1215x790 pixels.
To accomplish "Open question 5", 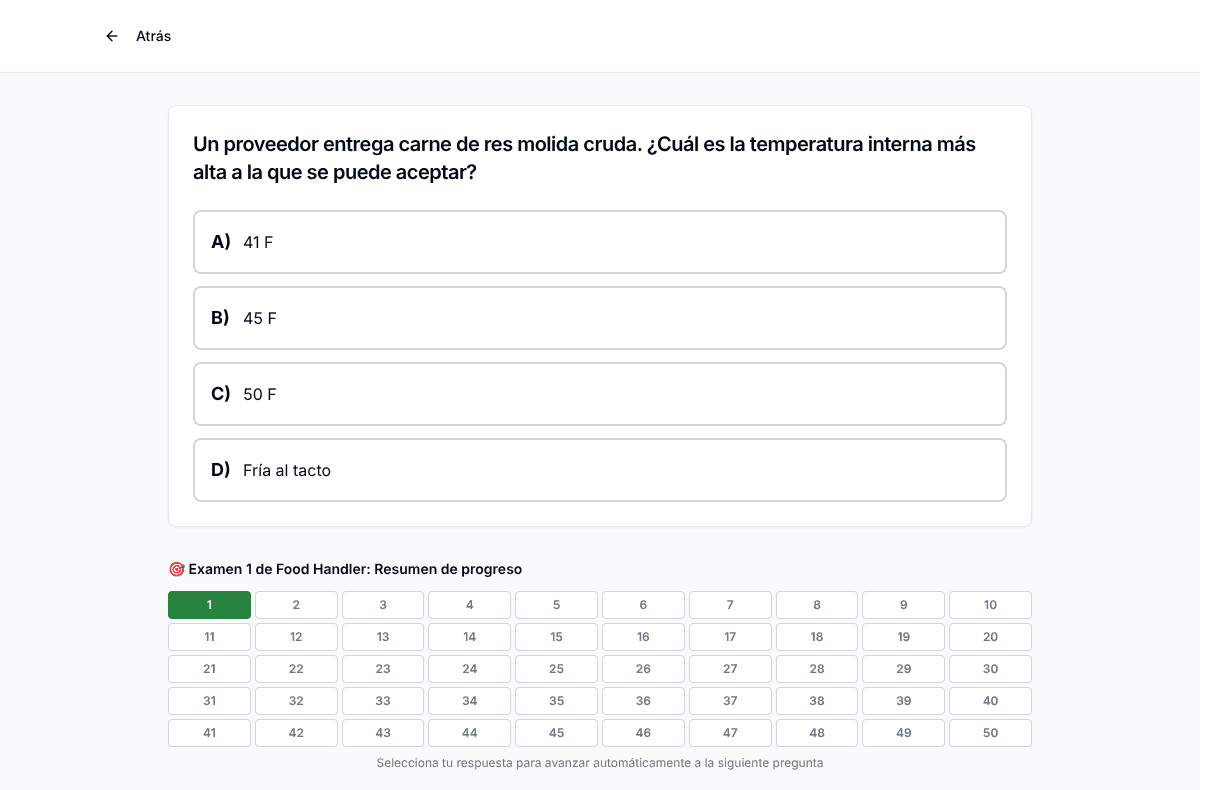I will pos(556,605).
